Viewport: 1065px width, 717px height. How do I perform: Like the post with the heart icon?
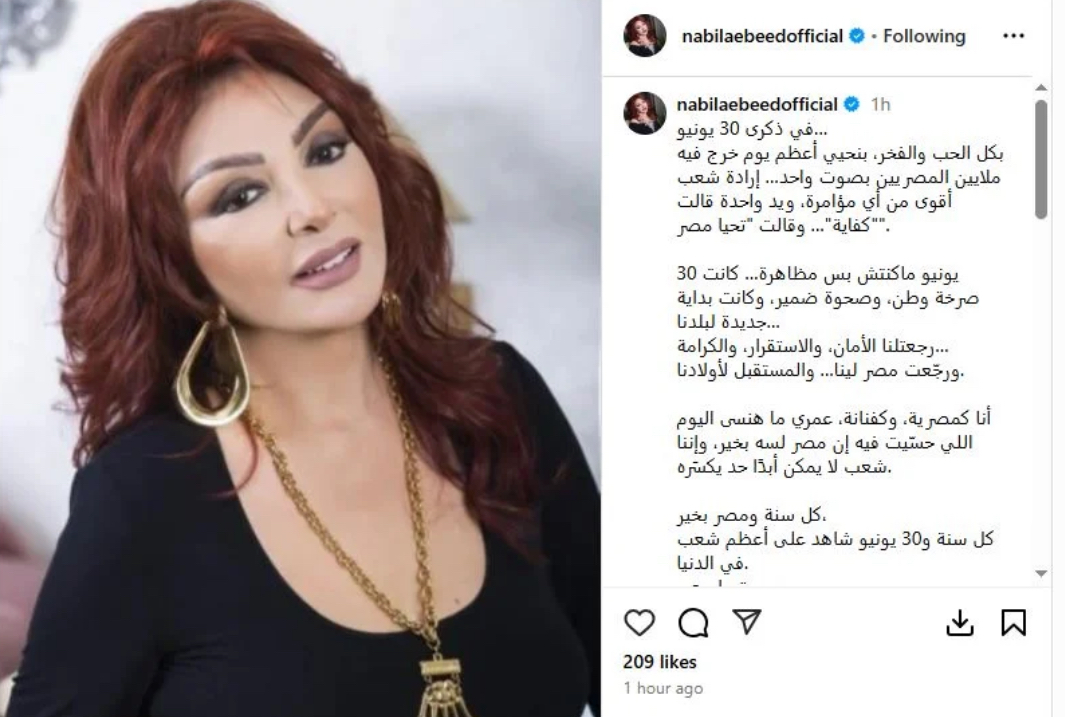tap(639, 622)
